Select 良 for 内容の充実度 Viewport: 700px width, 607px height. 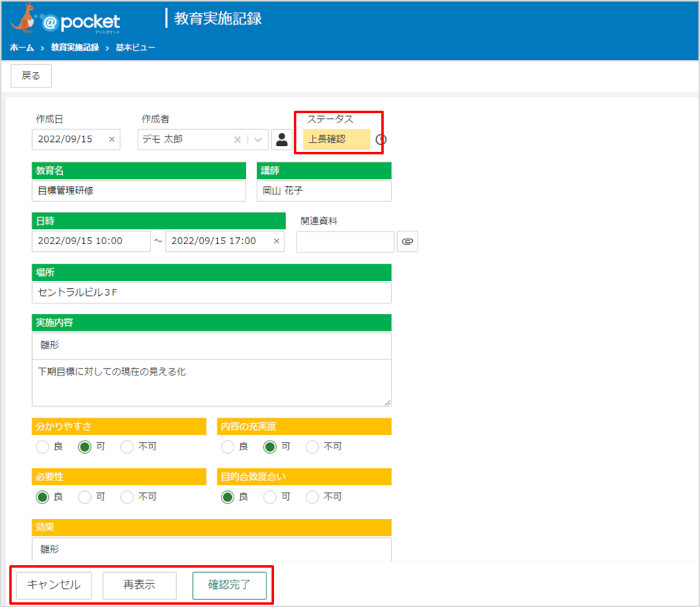coord(227,447)
